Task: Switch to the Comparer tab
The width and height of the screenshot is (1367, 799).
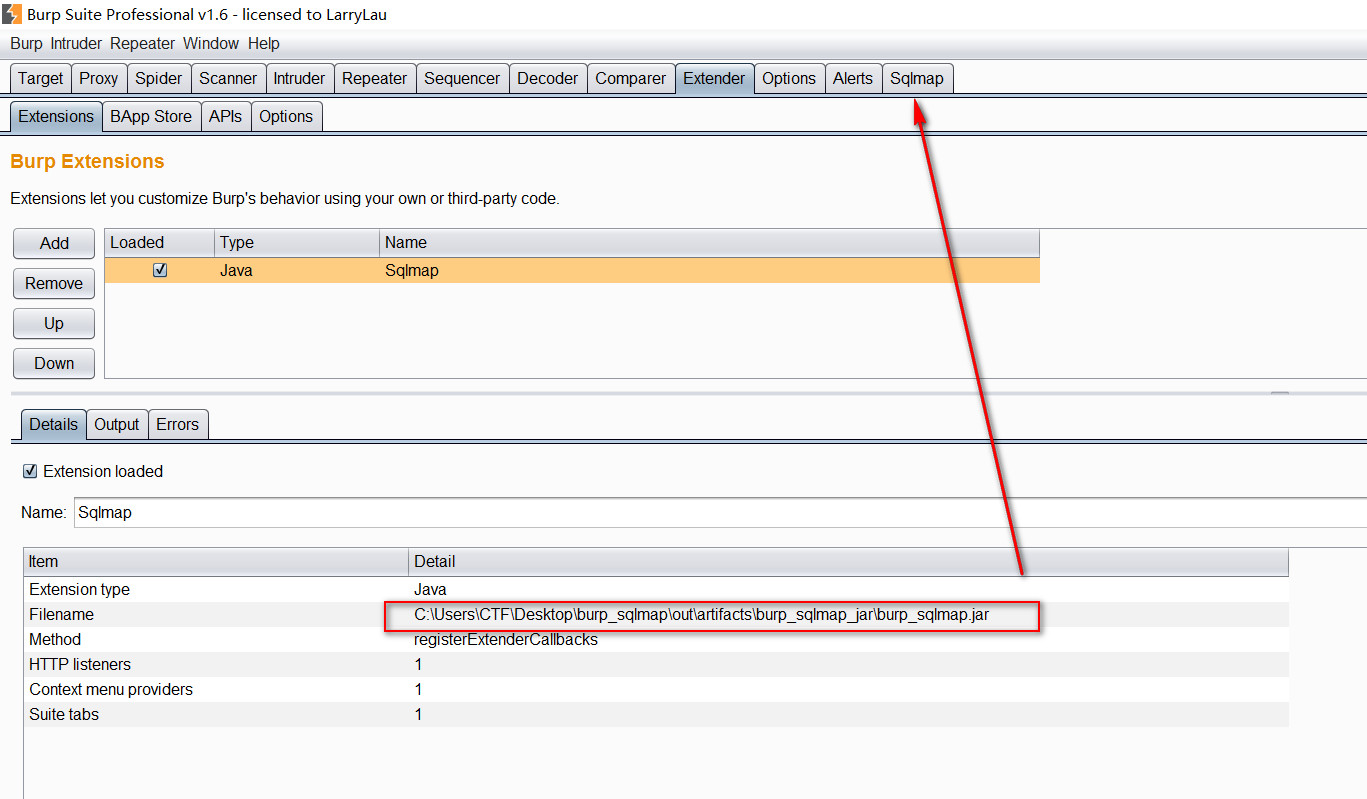Action: (631, 78)
